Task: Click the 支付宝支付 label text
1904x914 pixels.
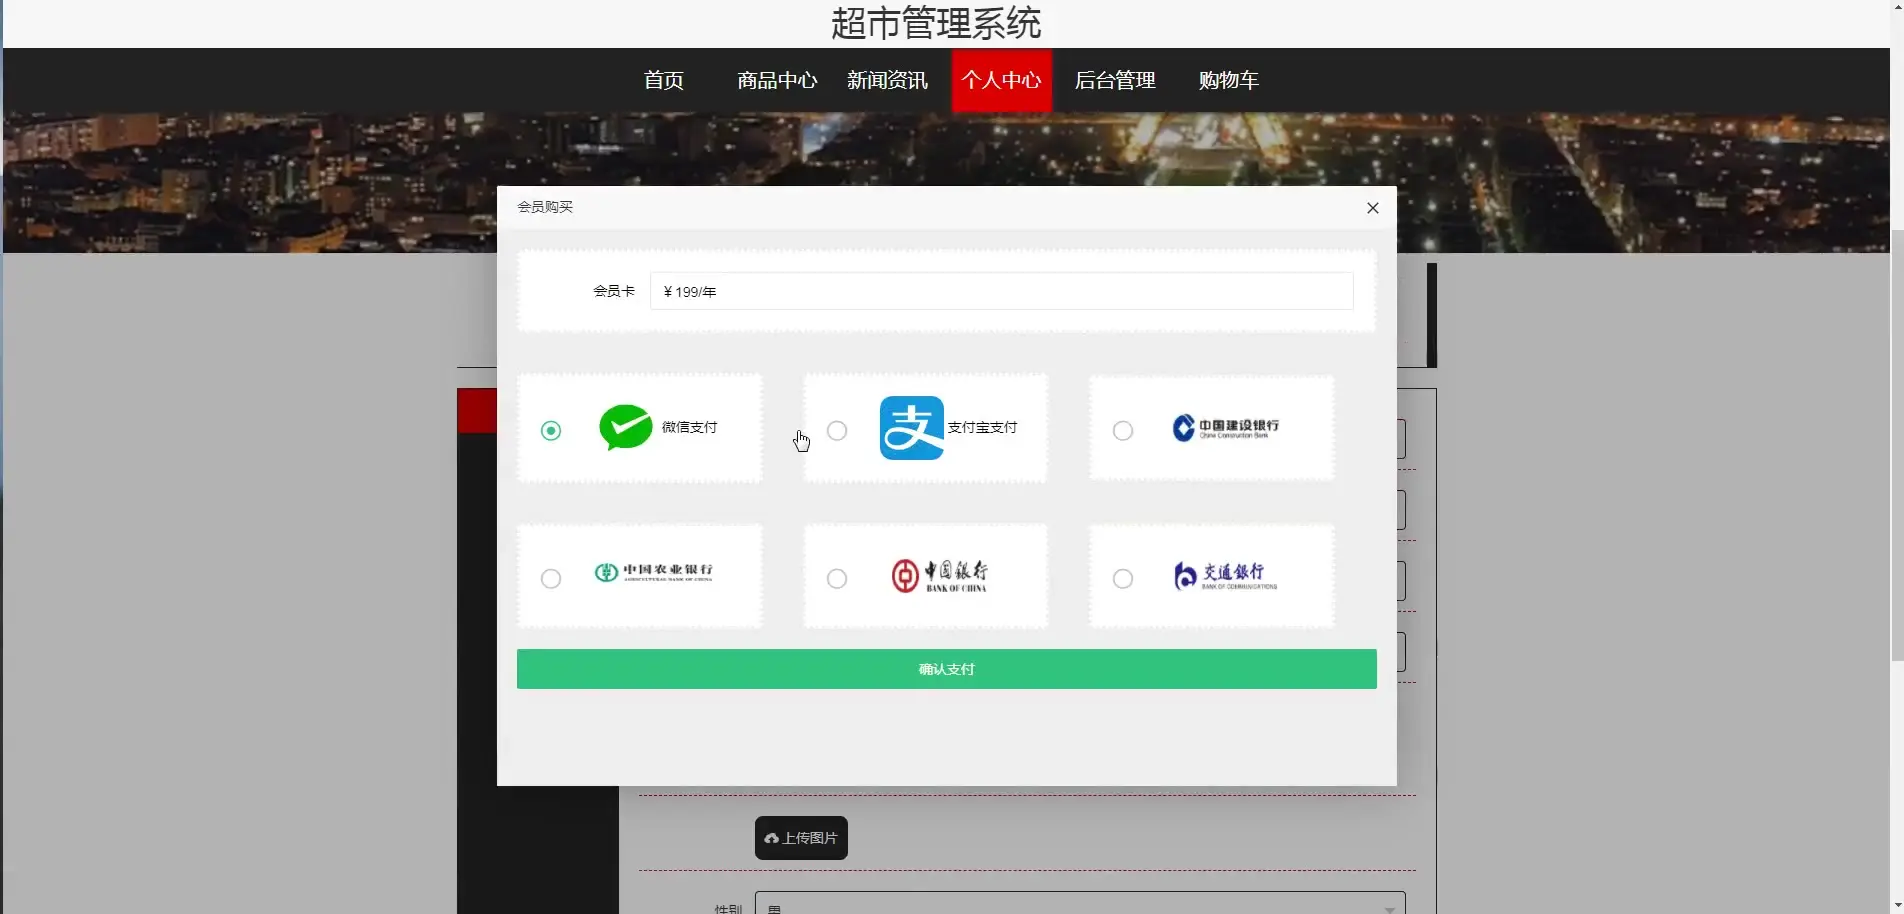Action: (982, 427)
